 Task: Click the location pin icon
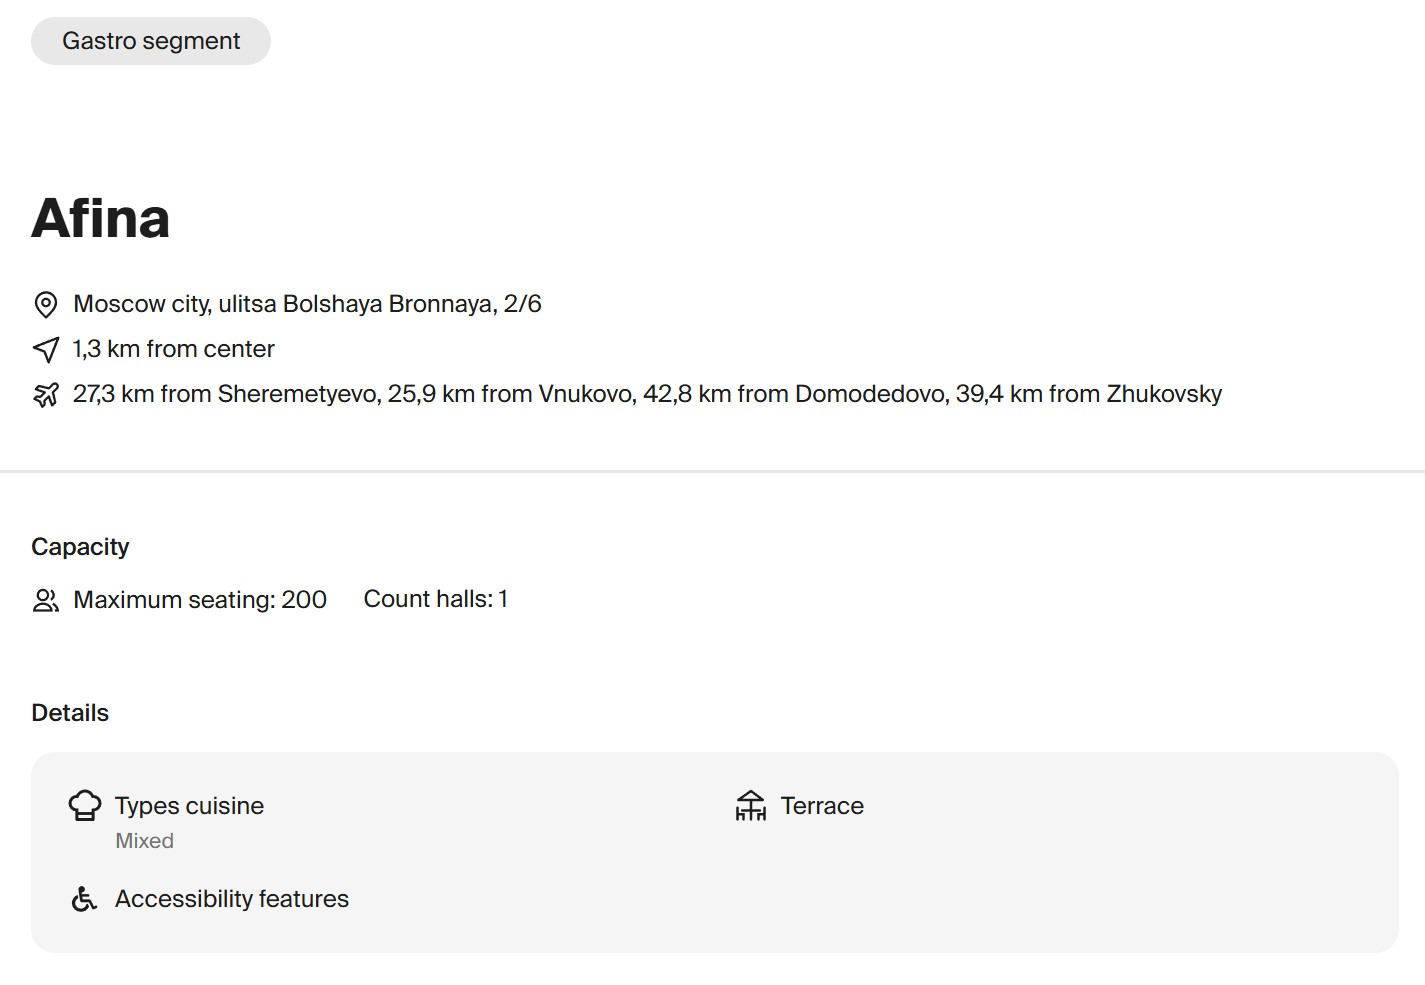pos(46,304)
